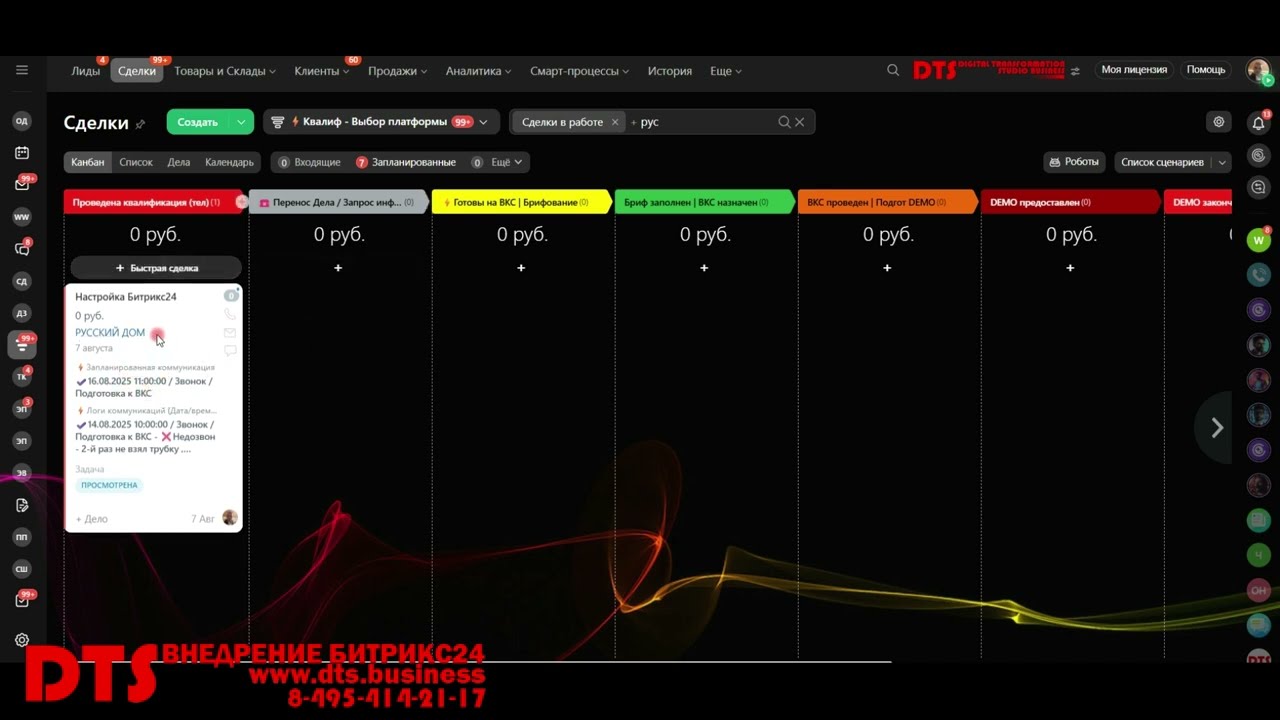The image size is (1280, 720).
Task: Open the История section
Action: [670, 71]
